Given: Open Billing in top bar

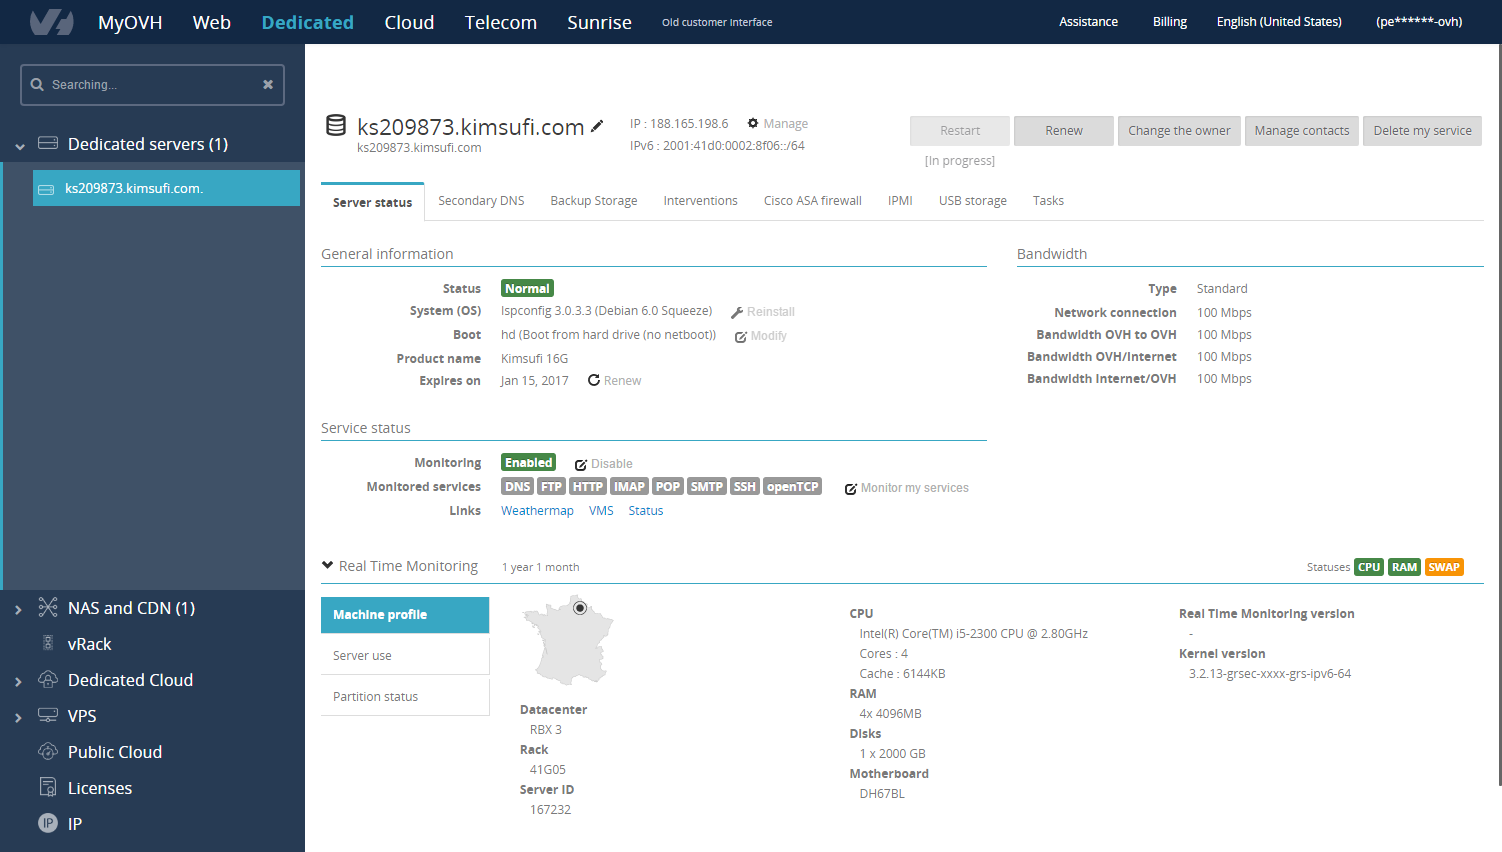Looking at the screenshot, I should [1170, 22].
